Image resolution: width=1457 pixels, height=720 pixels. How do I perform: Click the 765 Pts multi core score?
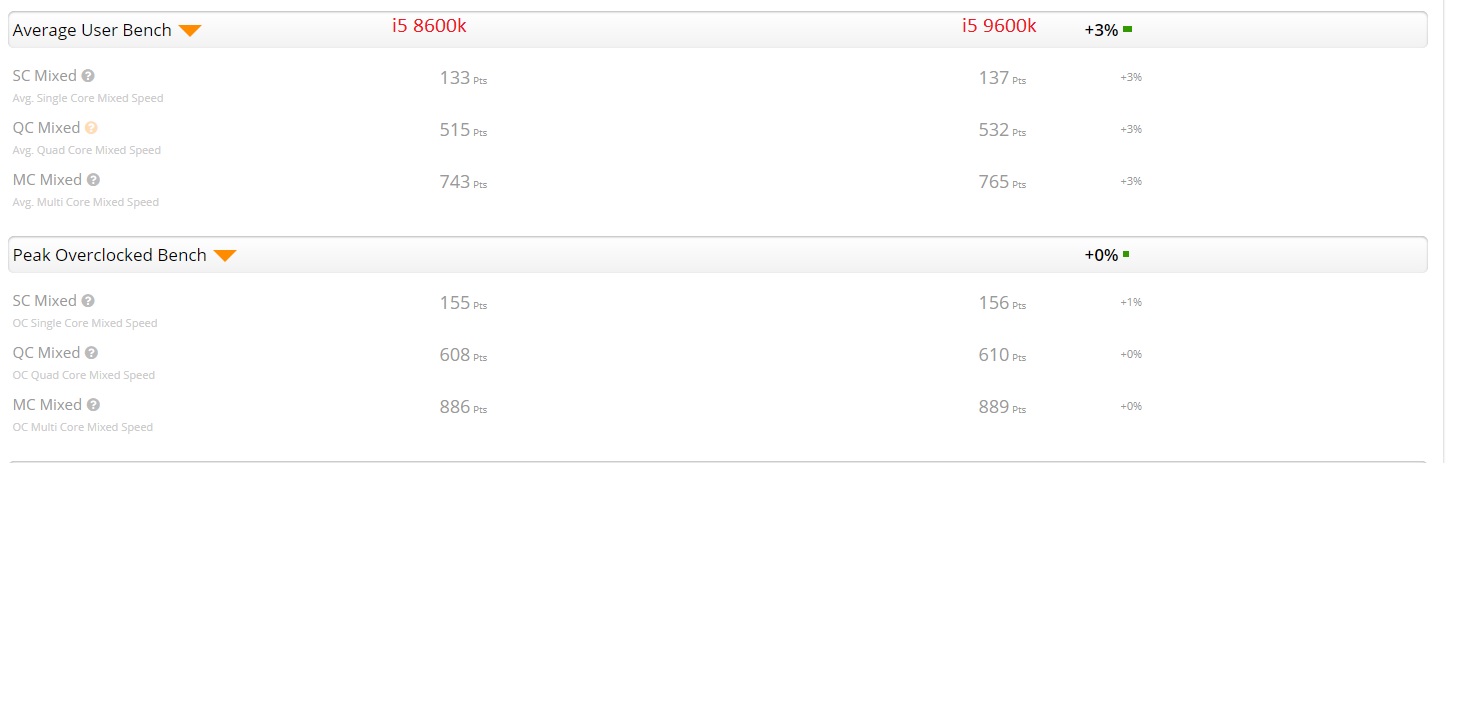1002,182
